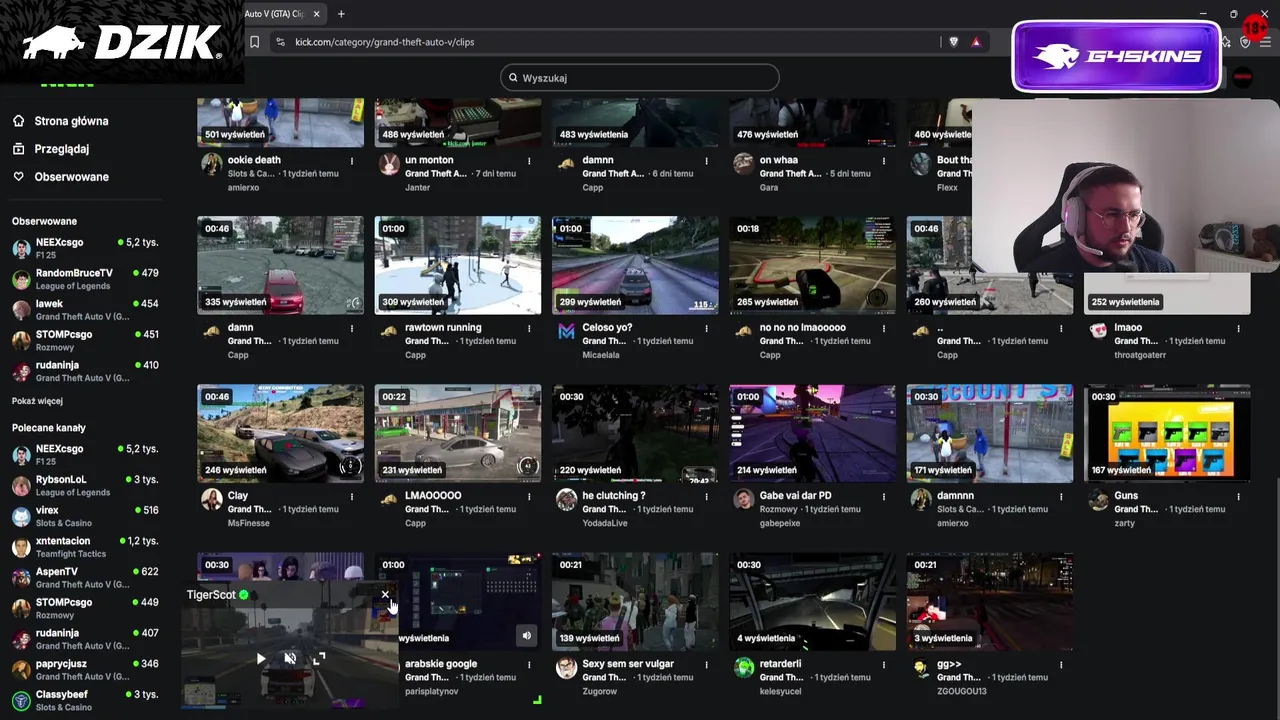Click the he clutching ? clip title
Viewport: 1280px width, 720px height.
614,496
